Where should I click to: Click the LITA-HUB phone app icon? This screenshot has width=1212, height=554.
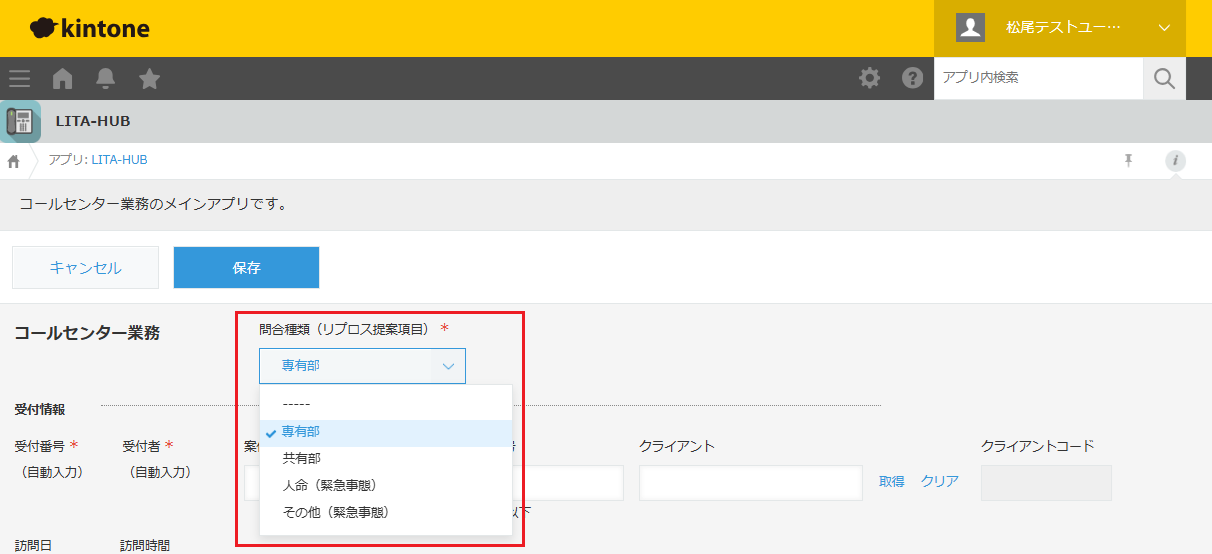21,121
